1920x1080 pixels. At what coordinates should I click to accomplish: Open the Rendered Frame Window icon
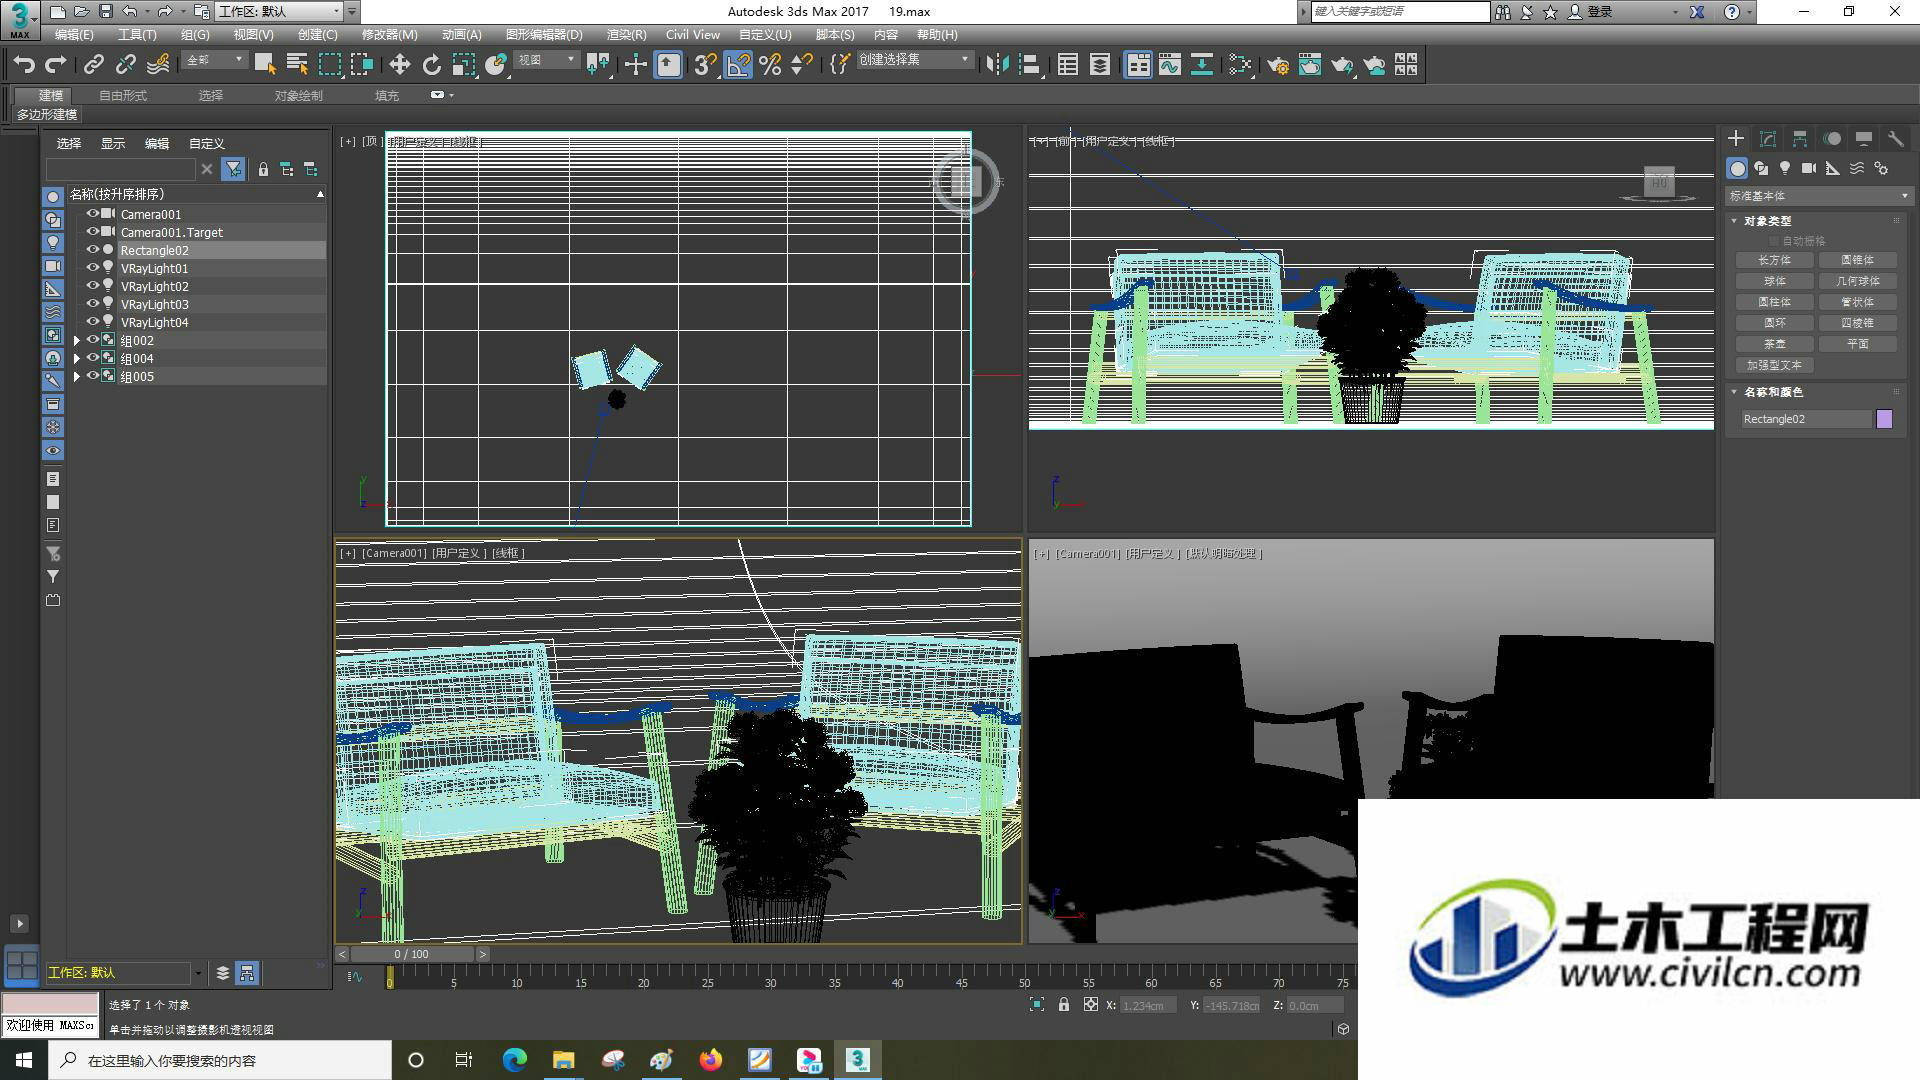pyautogui.click(x=1310, y=65)
